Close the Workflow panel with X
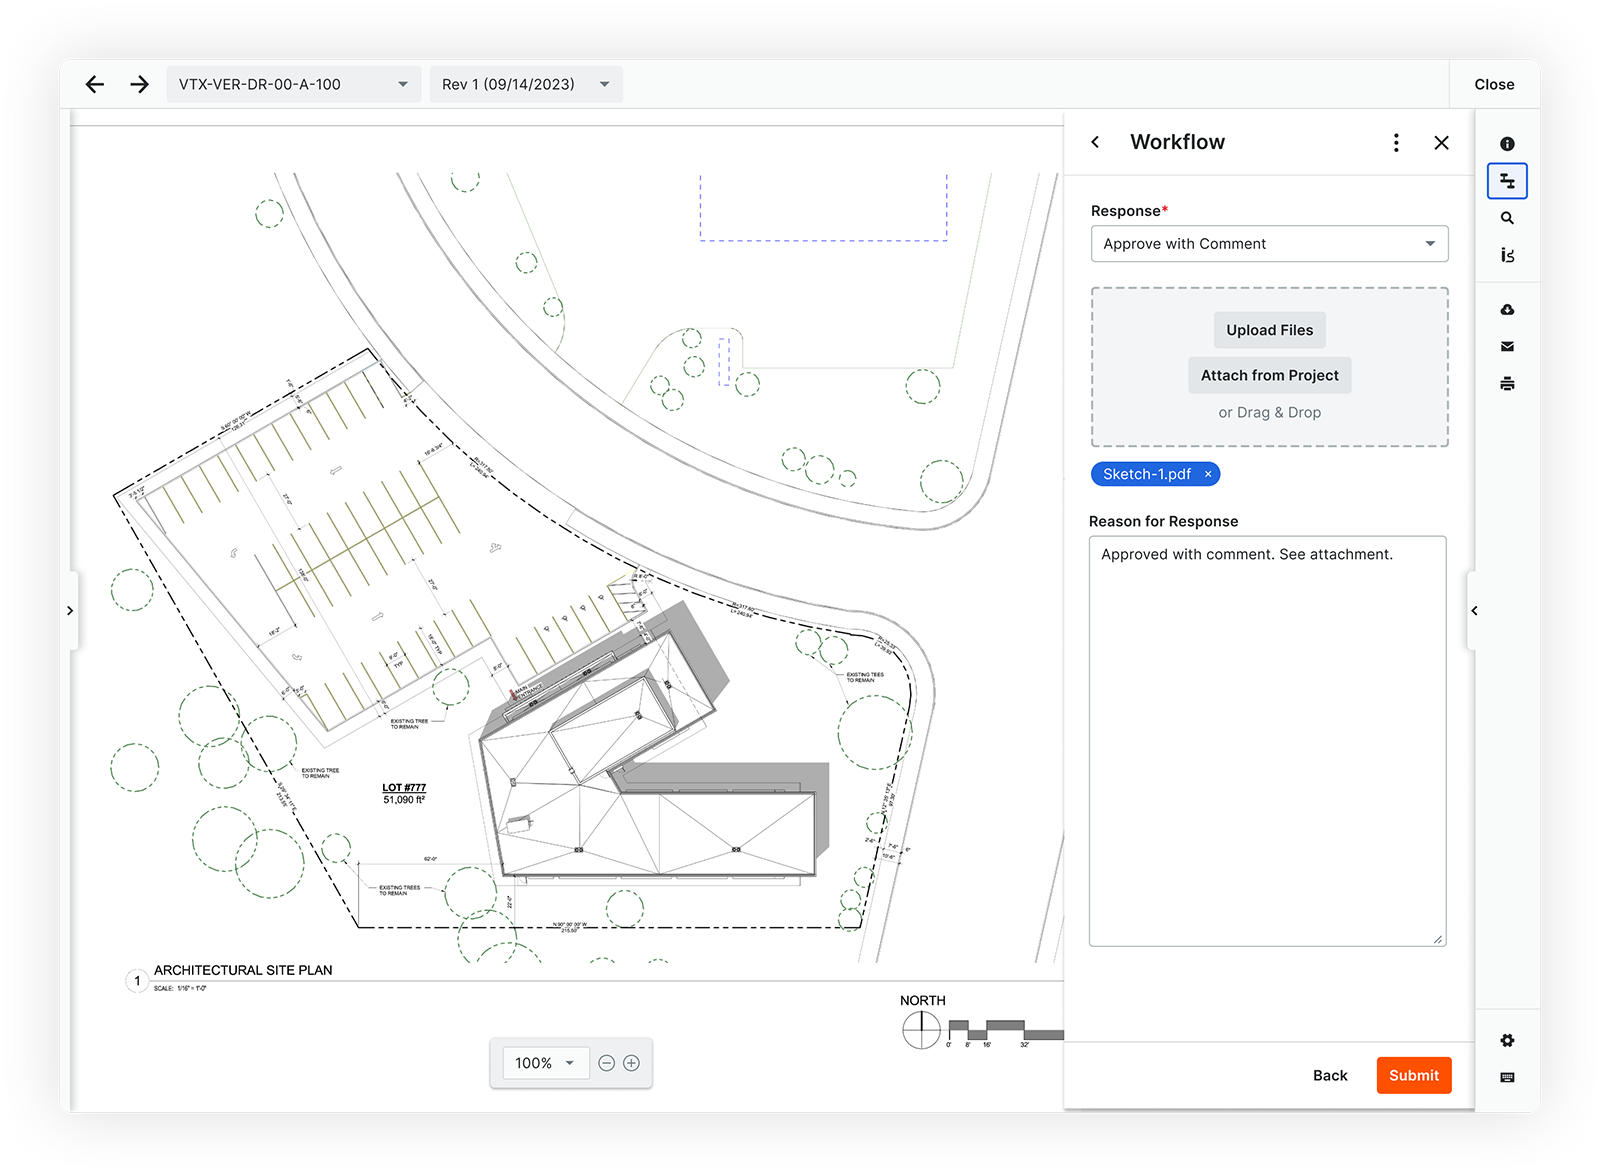Screen dimensions: 1600x1172 tap(1441, 143)
